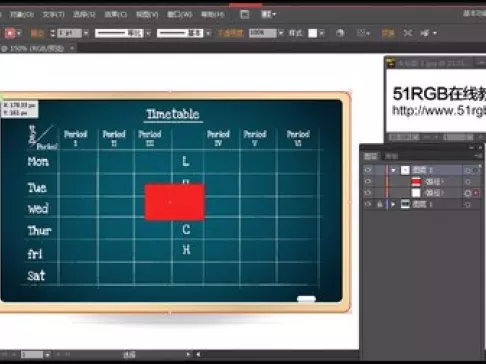The image size is (486, 364).
Task: Click the transform icon in control bar
Action: (388, 33)
